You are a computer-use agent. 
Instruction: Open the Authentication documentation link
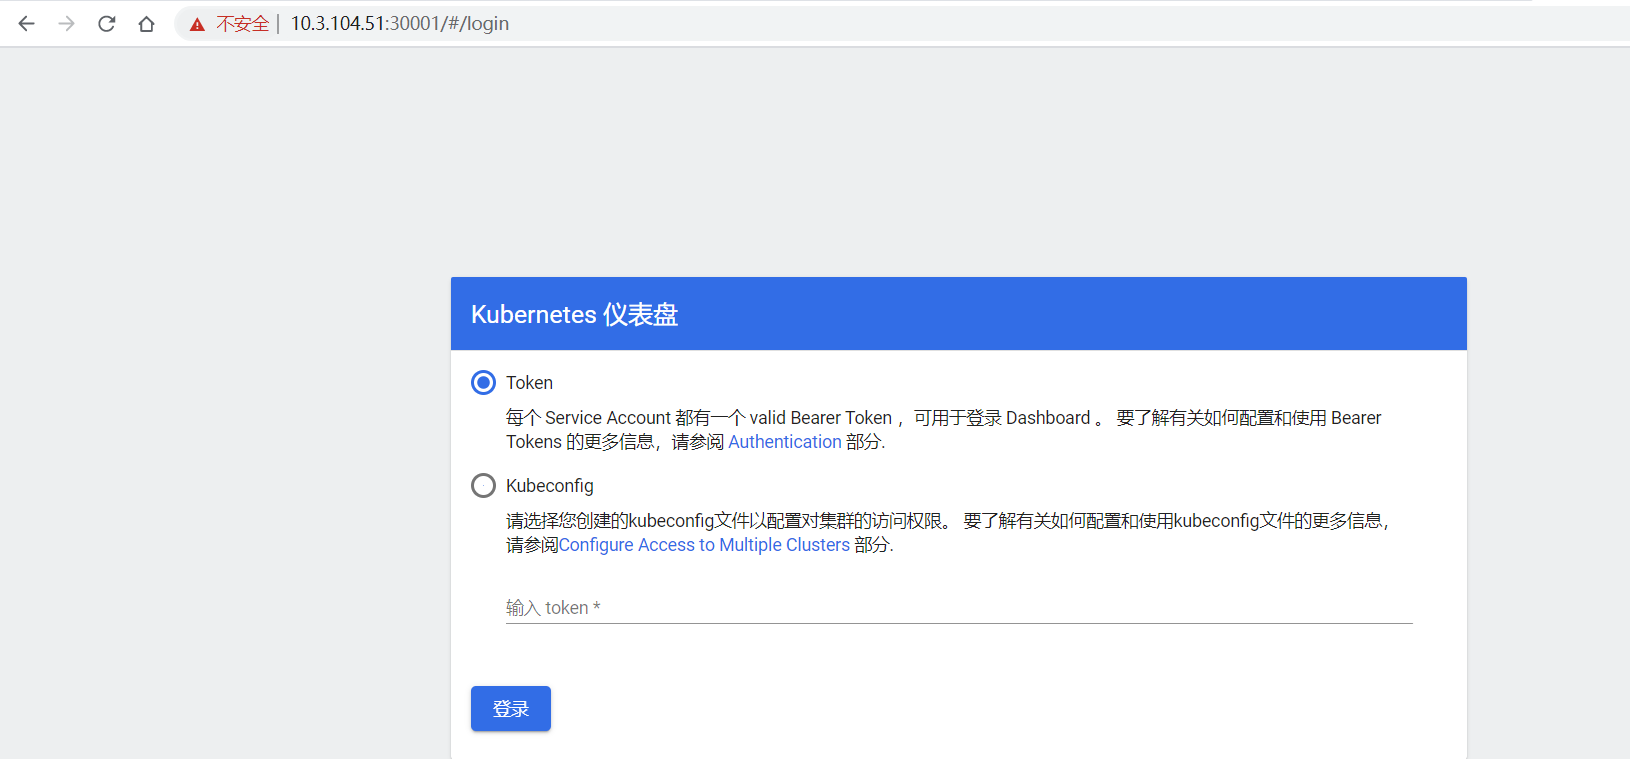pos(785,442)
